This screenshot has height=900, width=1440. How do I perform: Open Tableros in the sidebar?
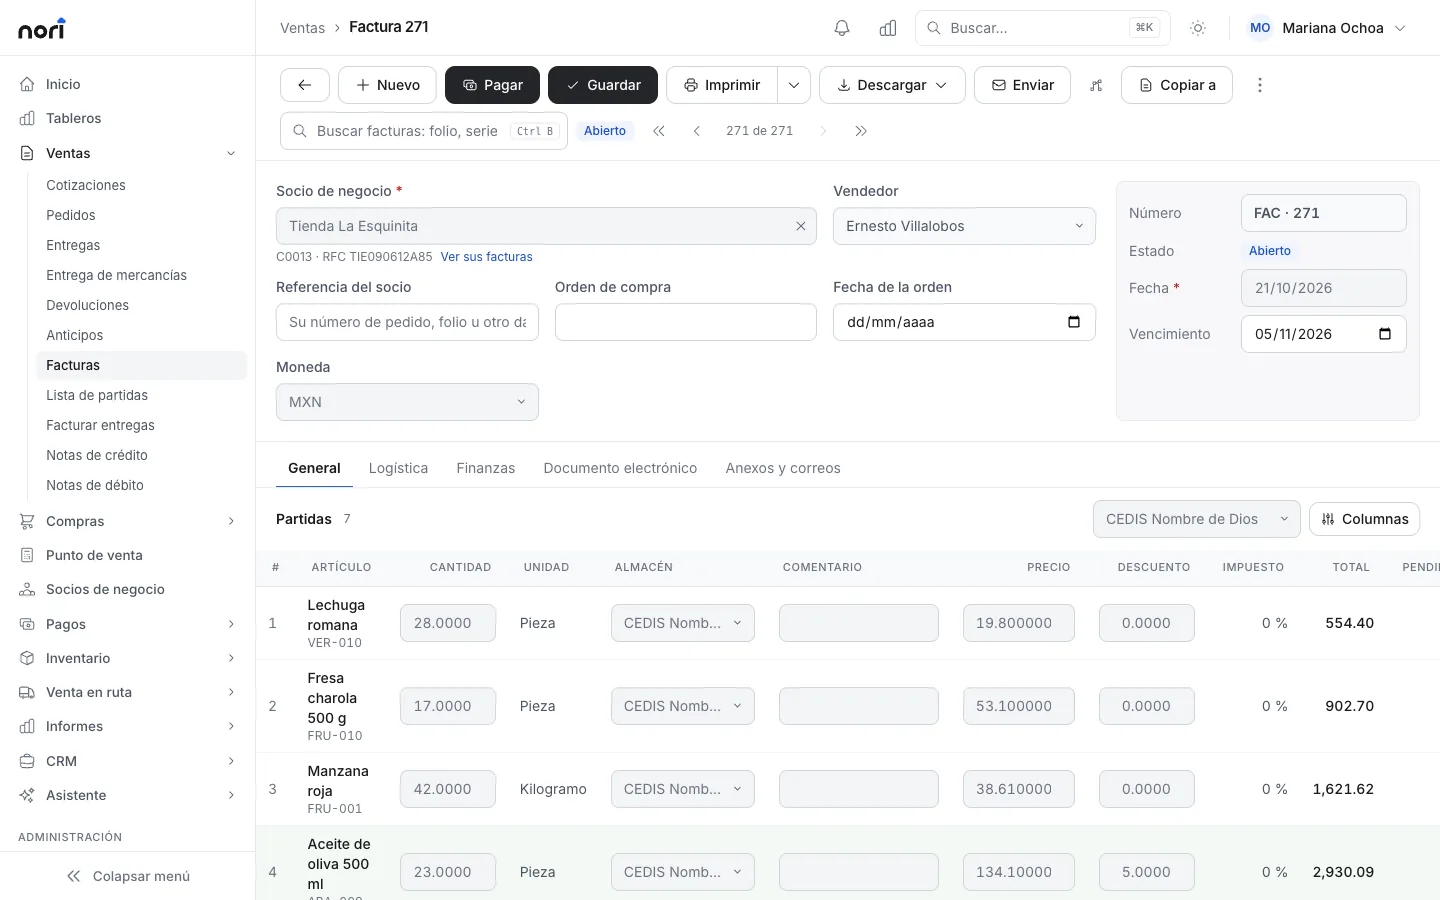click(x=128, y=118)
